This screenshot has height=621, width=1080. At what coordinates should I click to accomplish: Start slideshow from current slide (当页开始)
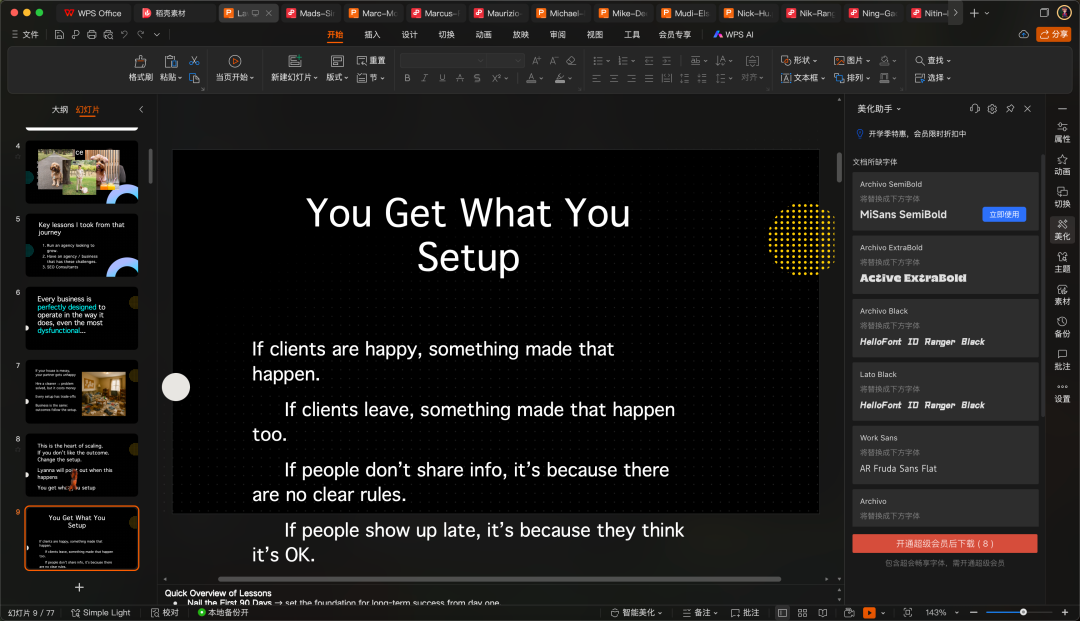click(x=235, y=69)
